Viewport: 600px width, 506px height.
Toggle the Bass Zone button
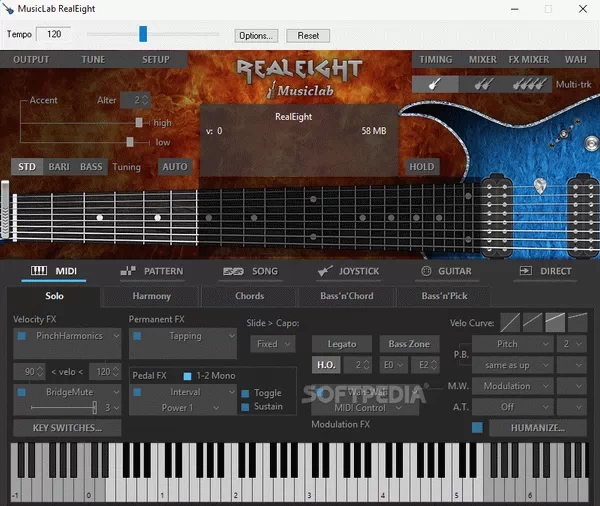point(409,344)
